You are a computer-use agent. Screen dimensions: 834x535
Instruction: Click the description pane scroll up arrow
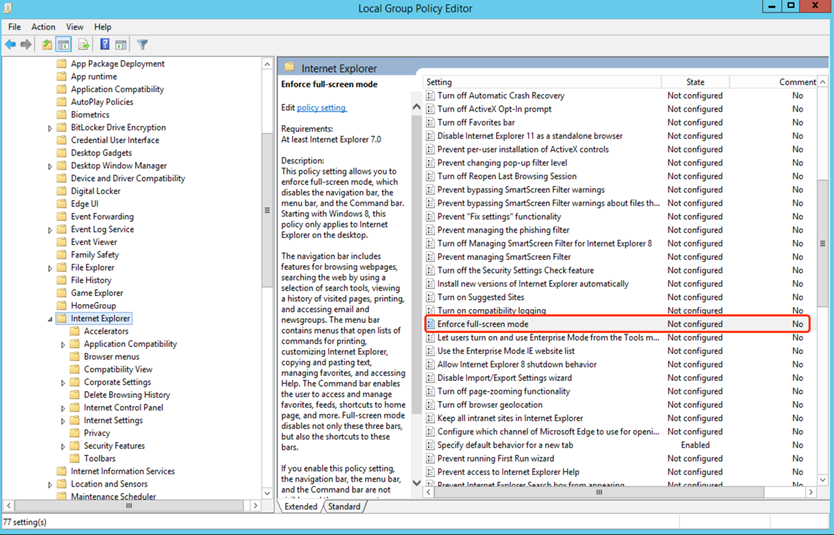(416, 107)
